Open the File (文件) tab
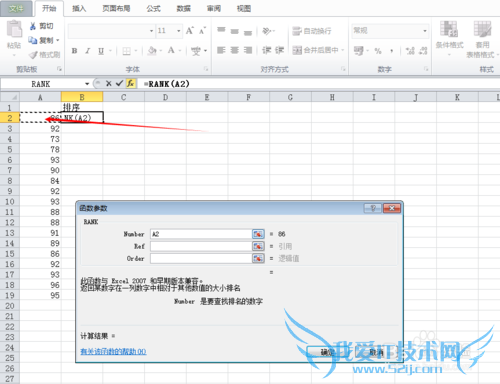 (16, 8)
